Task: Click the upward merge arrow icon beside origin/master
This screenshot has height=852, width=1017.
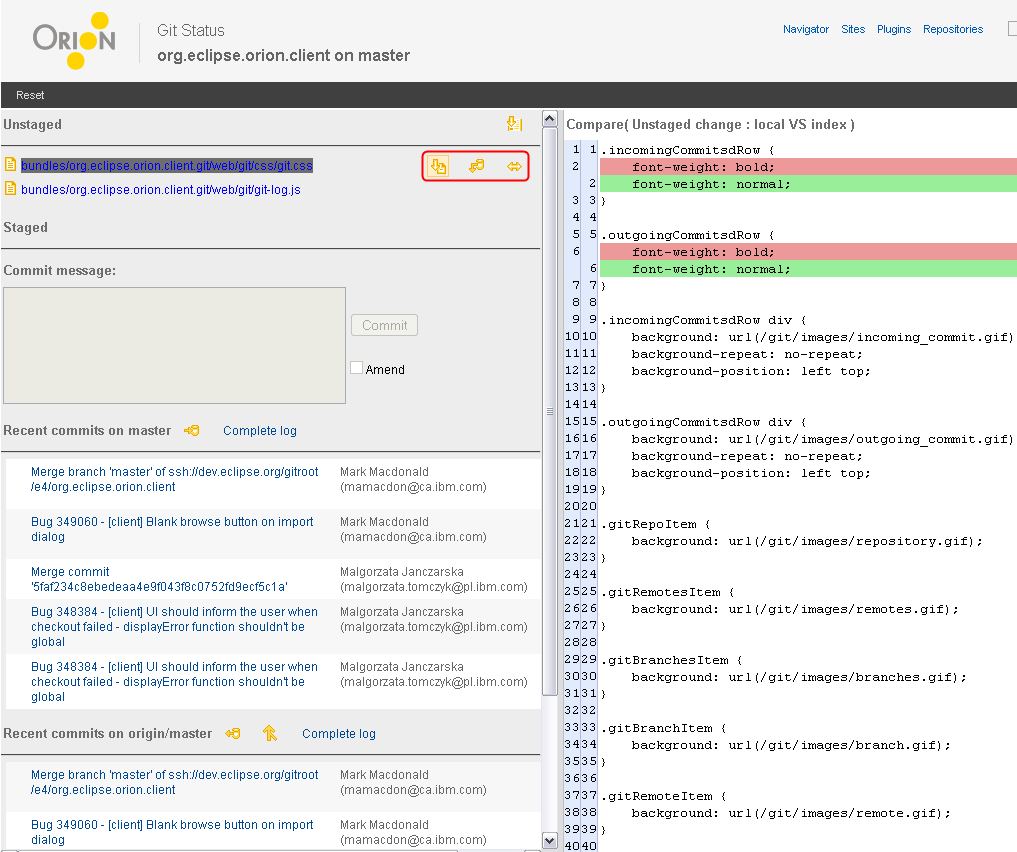Action: 270,733
